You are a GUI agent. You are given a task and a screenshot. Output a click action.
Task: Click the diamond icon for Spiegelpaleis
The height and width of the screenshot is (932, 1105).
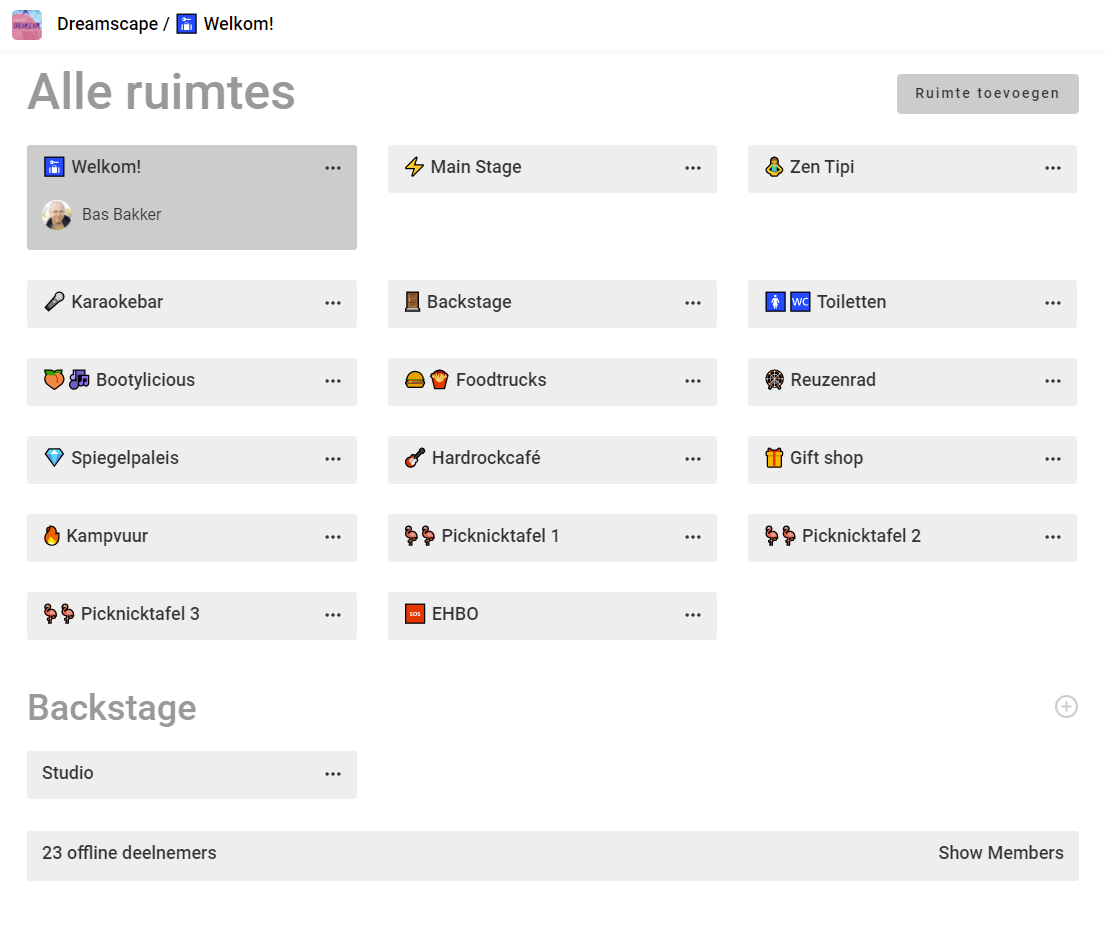click(54, 458)
